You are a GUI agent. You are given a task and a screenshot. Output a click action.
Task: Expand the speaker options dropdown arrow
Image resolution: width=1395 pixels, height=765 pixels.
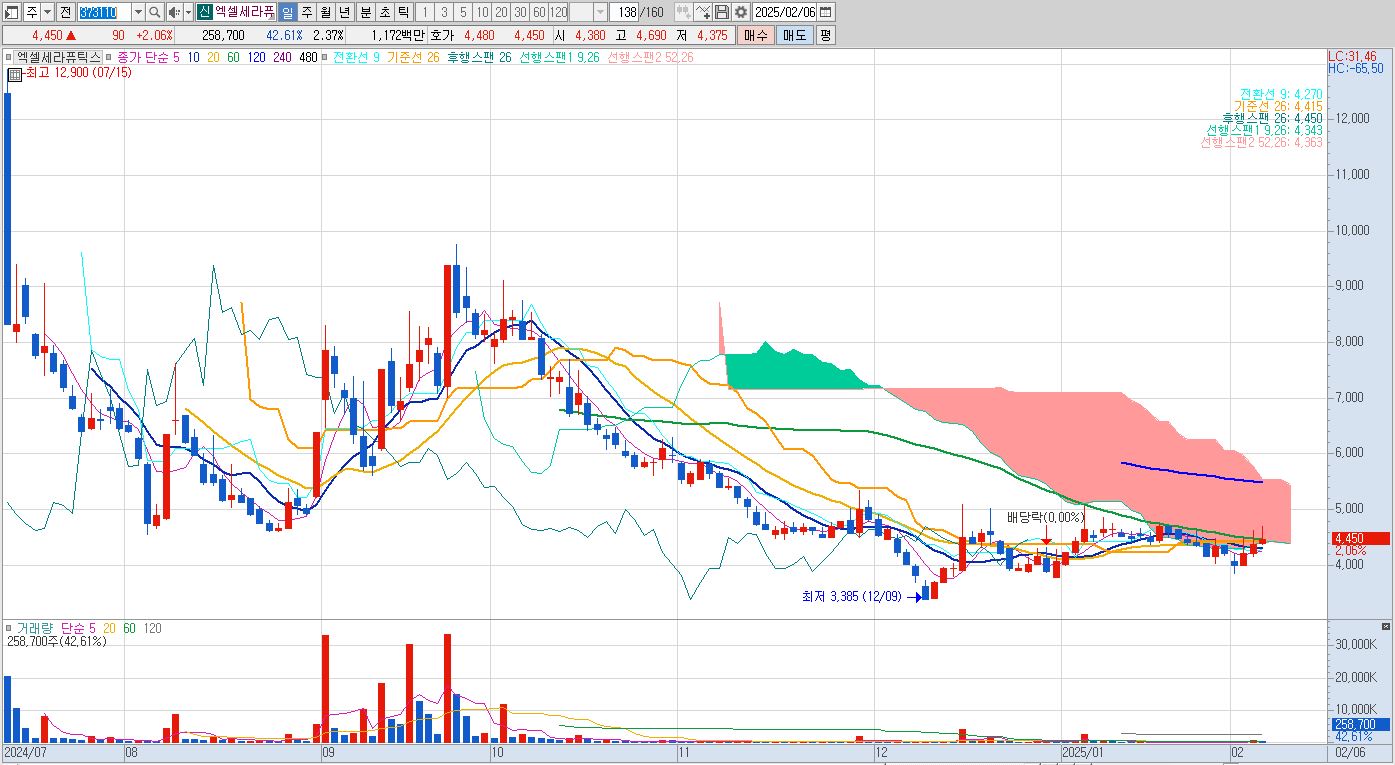coord(188,12)
